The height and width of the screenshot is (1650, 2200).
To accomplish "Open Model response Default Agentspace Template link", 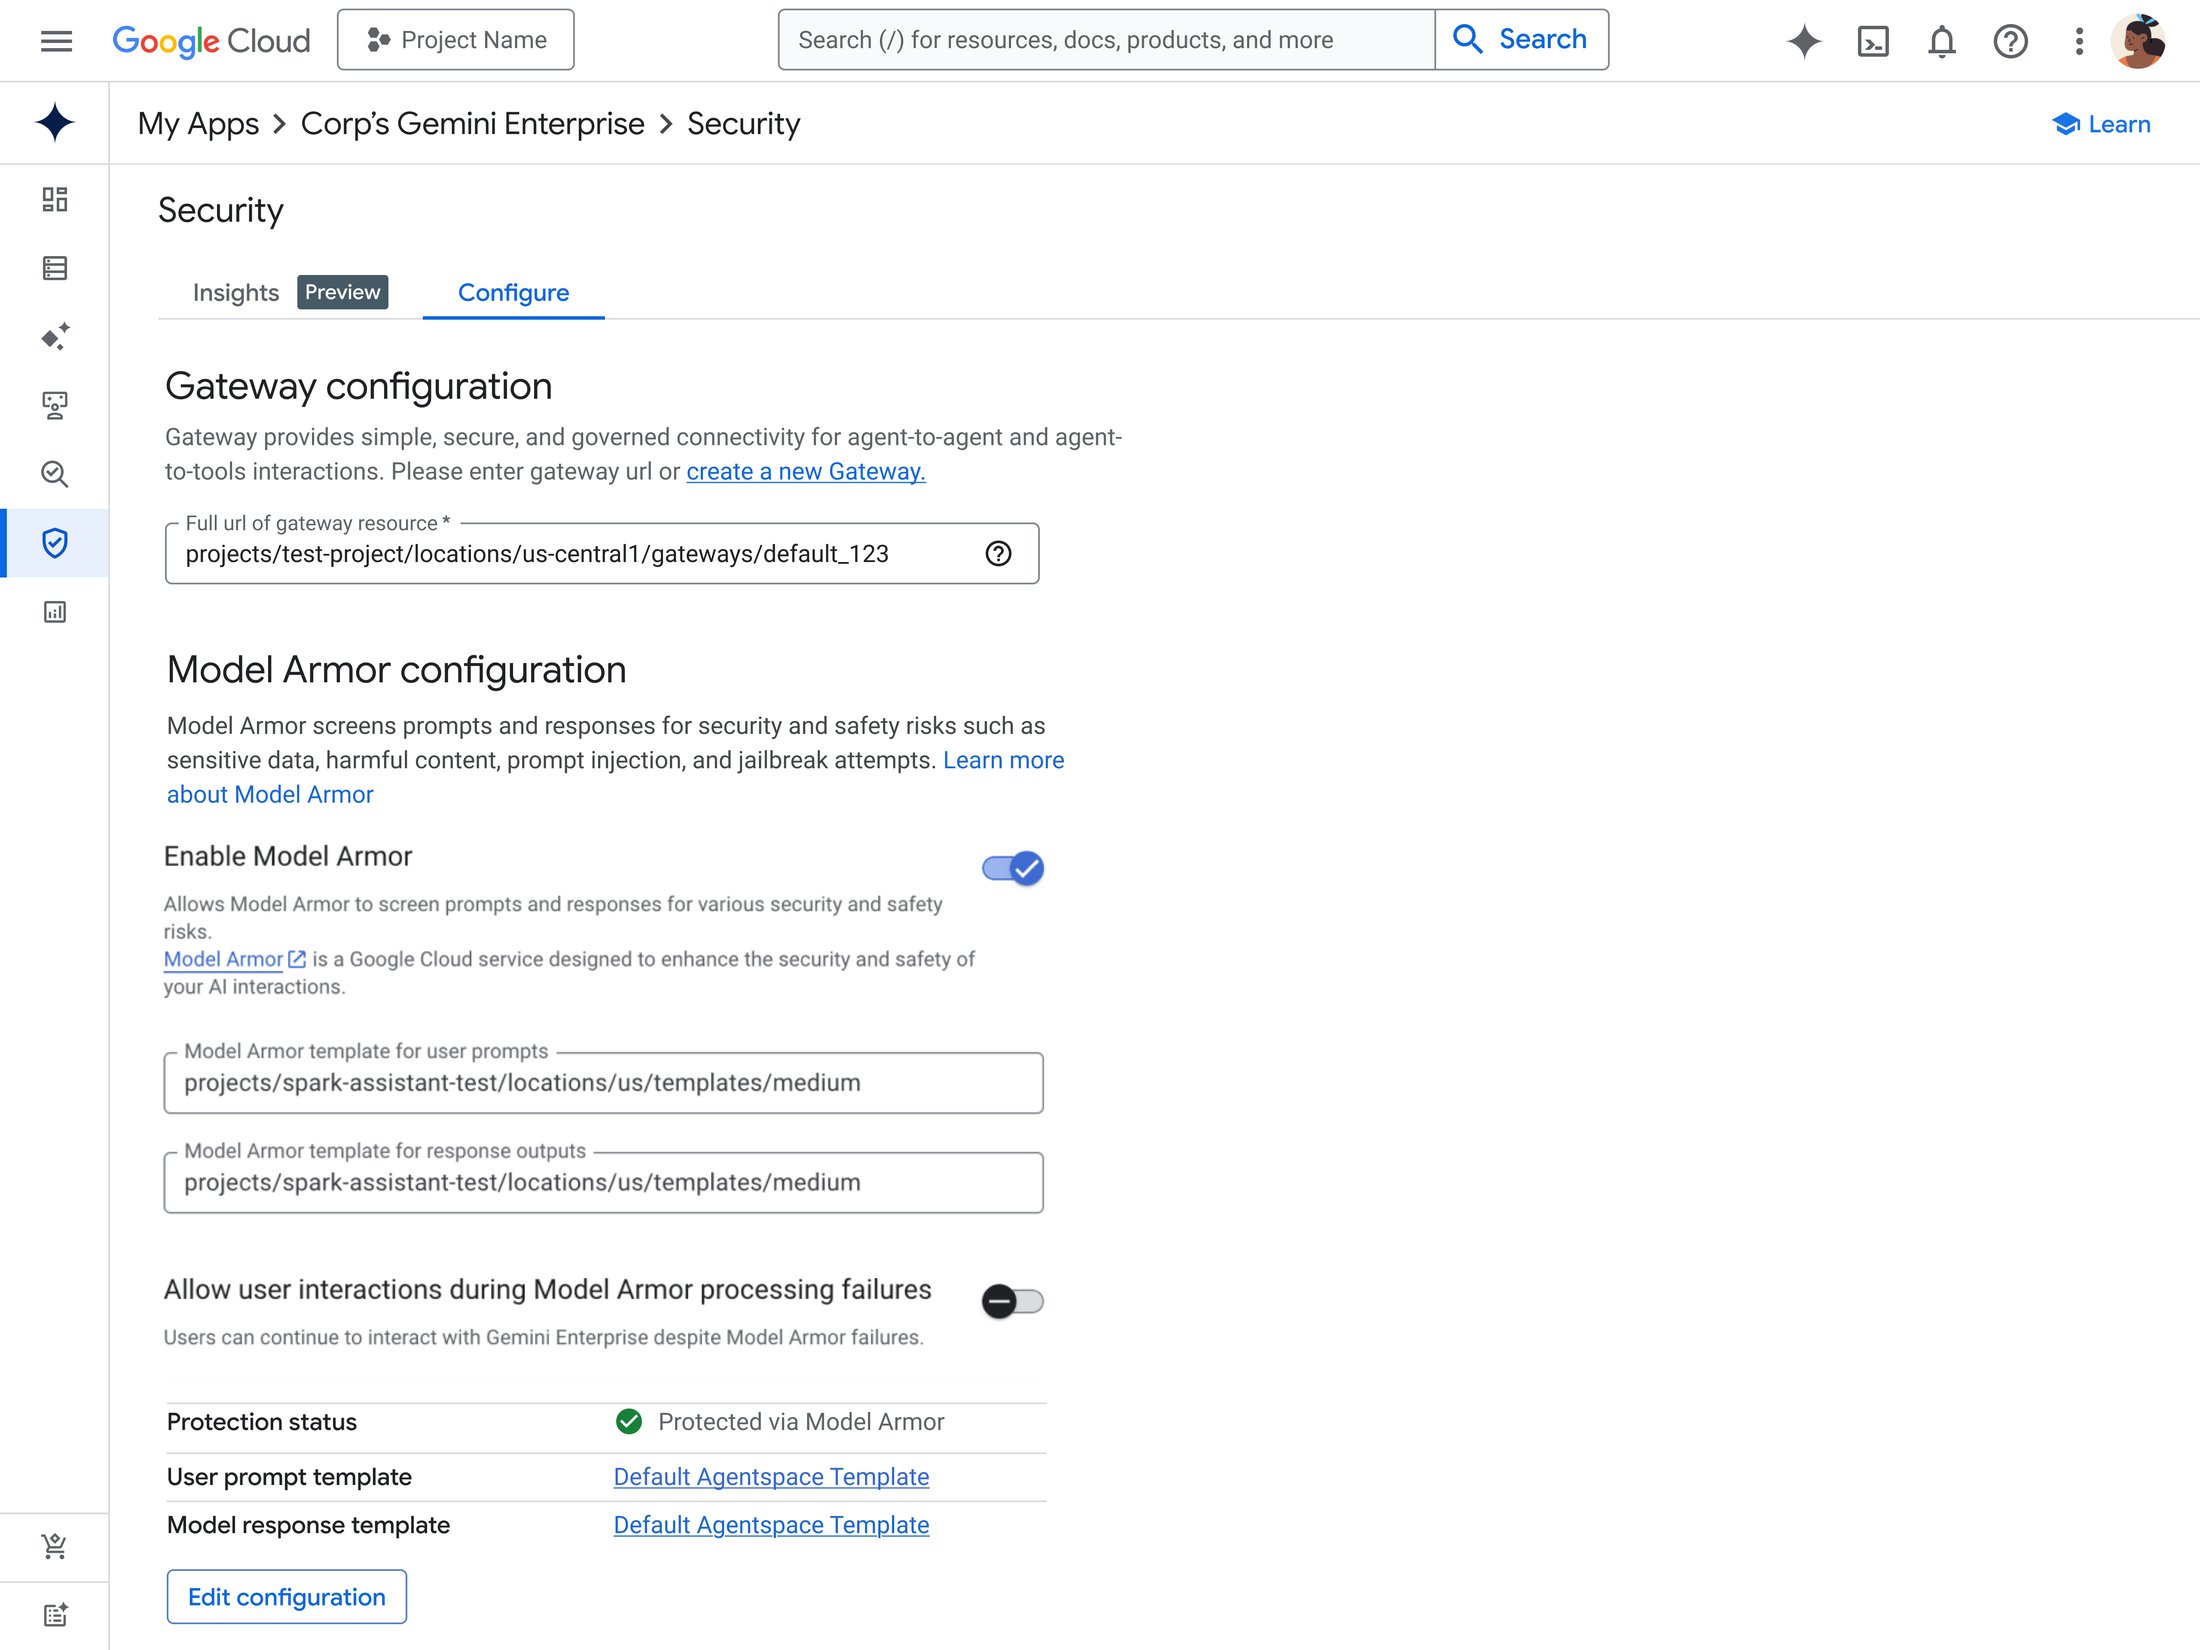I will point(771,1524).
